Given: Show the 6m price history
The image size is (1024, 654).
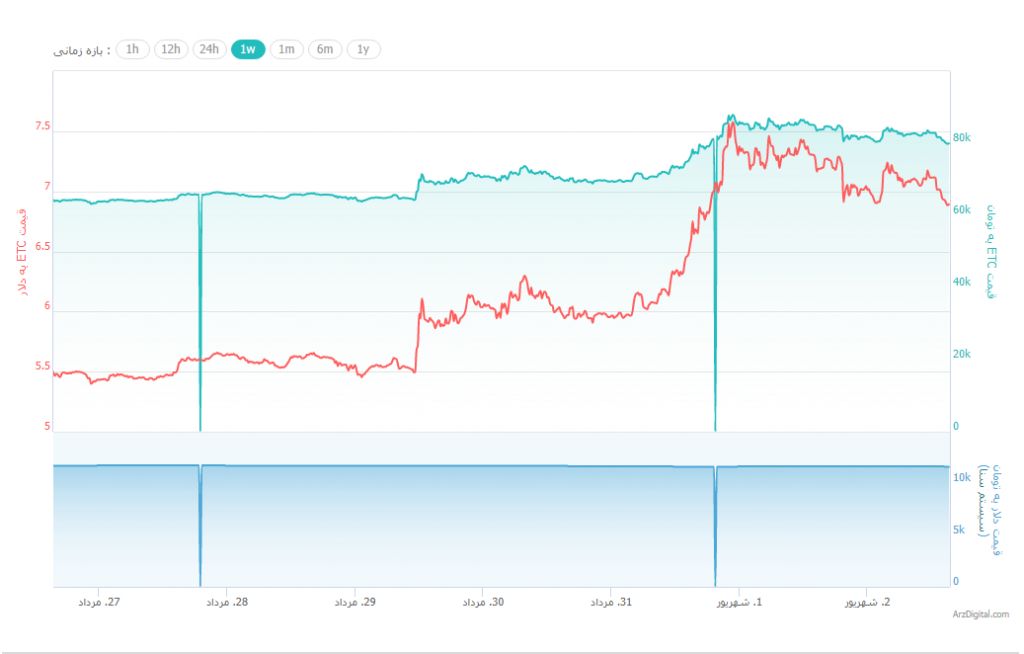Looking at the screenshot, I should 325,49.
